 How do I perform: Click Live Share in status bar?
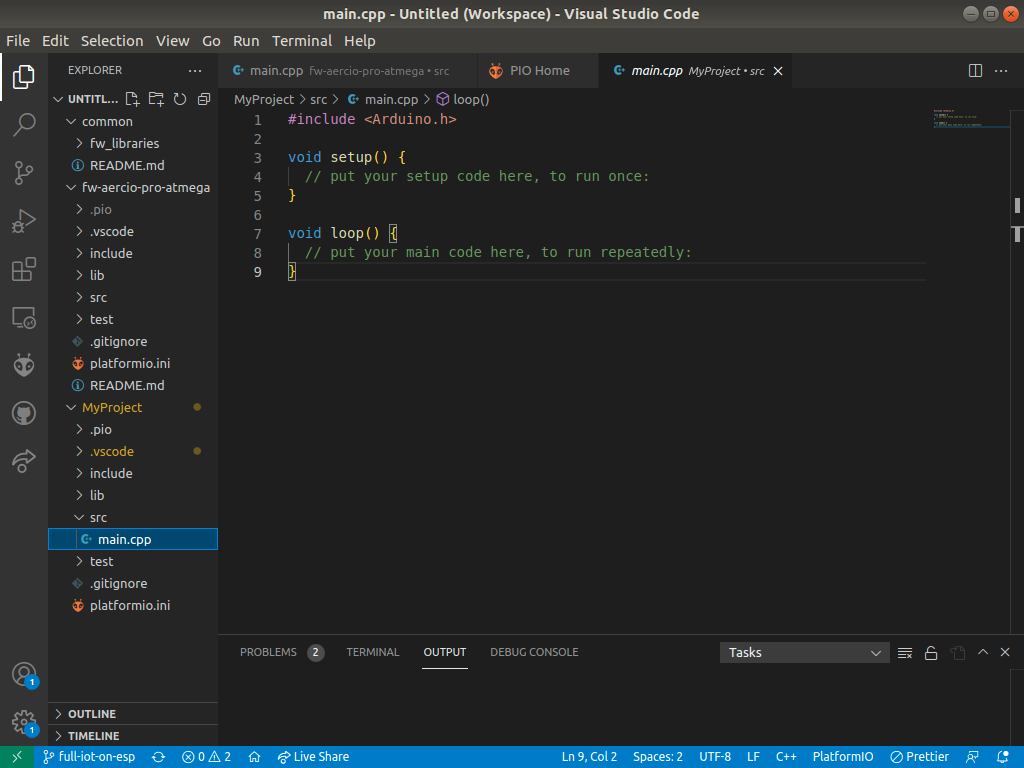click(313, 757)
